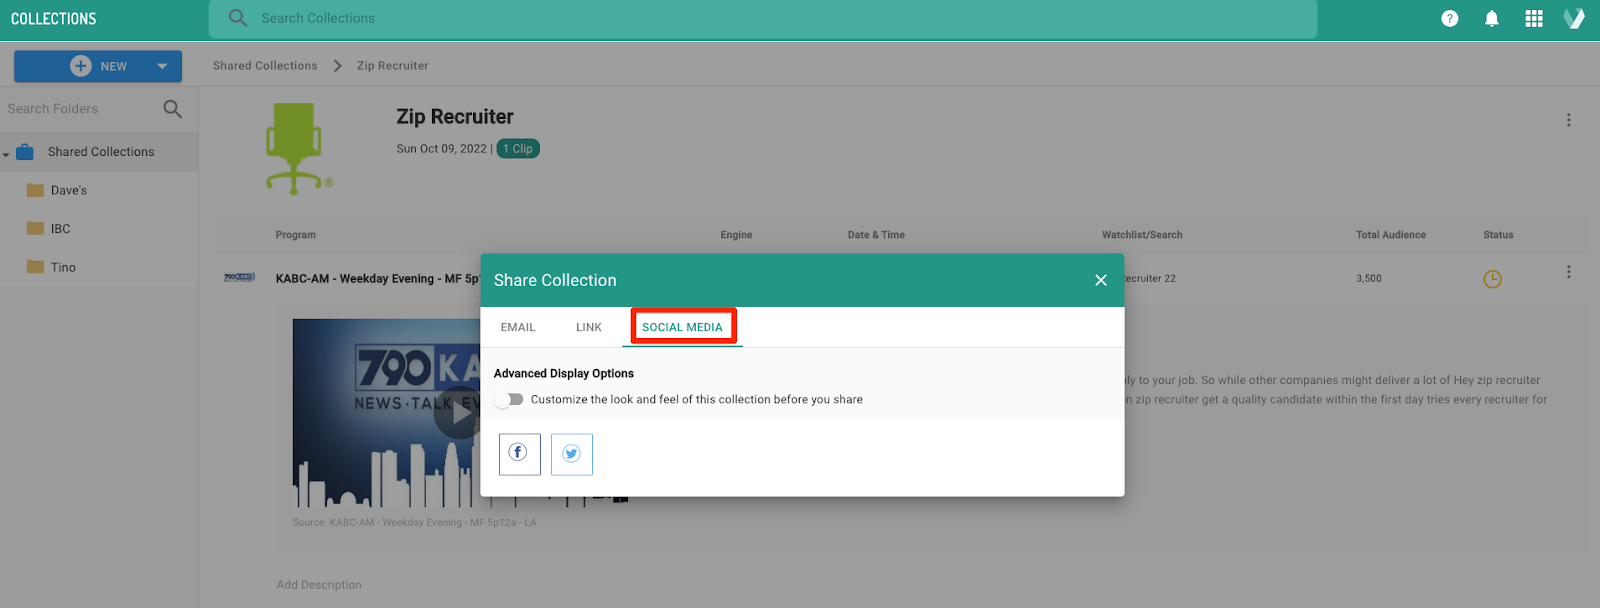This screenshot has width=1600, height=608.
Task: Click the COLLECTIONS header title
Action: tap(54, 19)
